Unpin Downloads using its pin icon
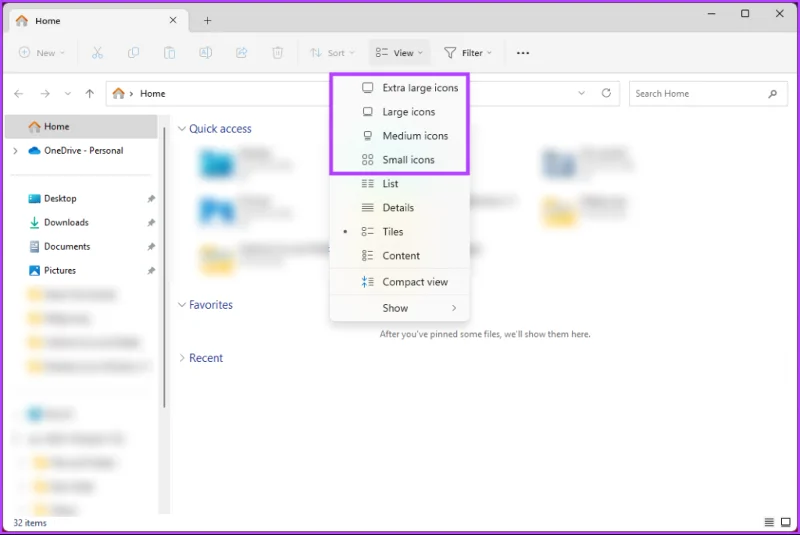800x535 pixels. tap(151, 222)
